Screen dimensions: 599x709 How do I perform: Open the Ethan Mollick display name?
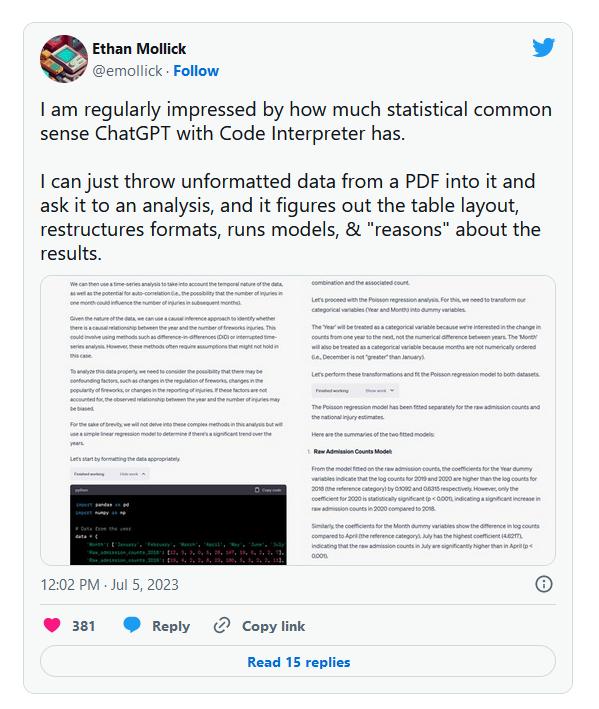[139, 49]
